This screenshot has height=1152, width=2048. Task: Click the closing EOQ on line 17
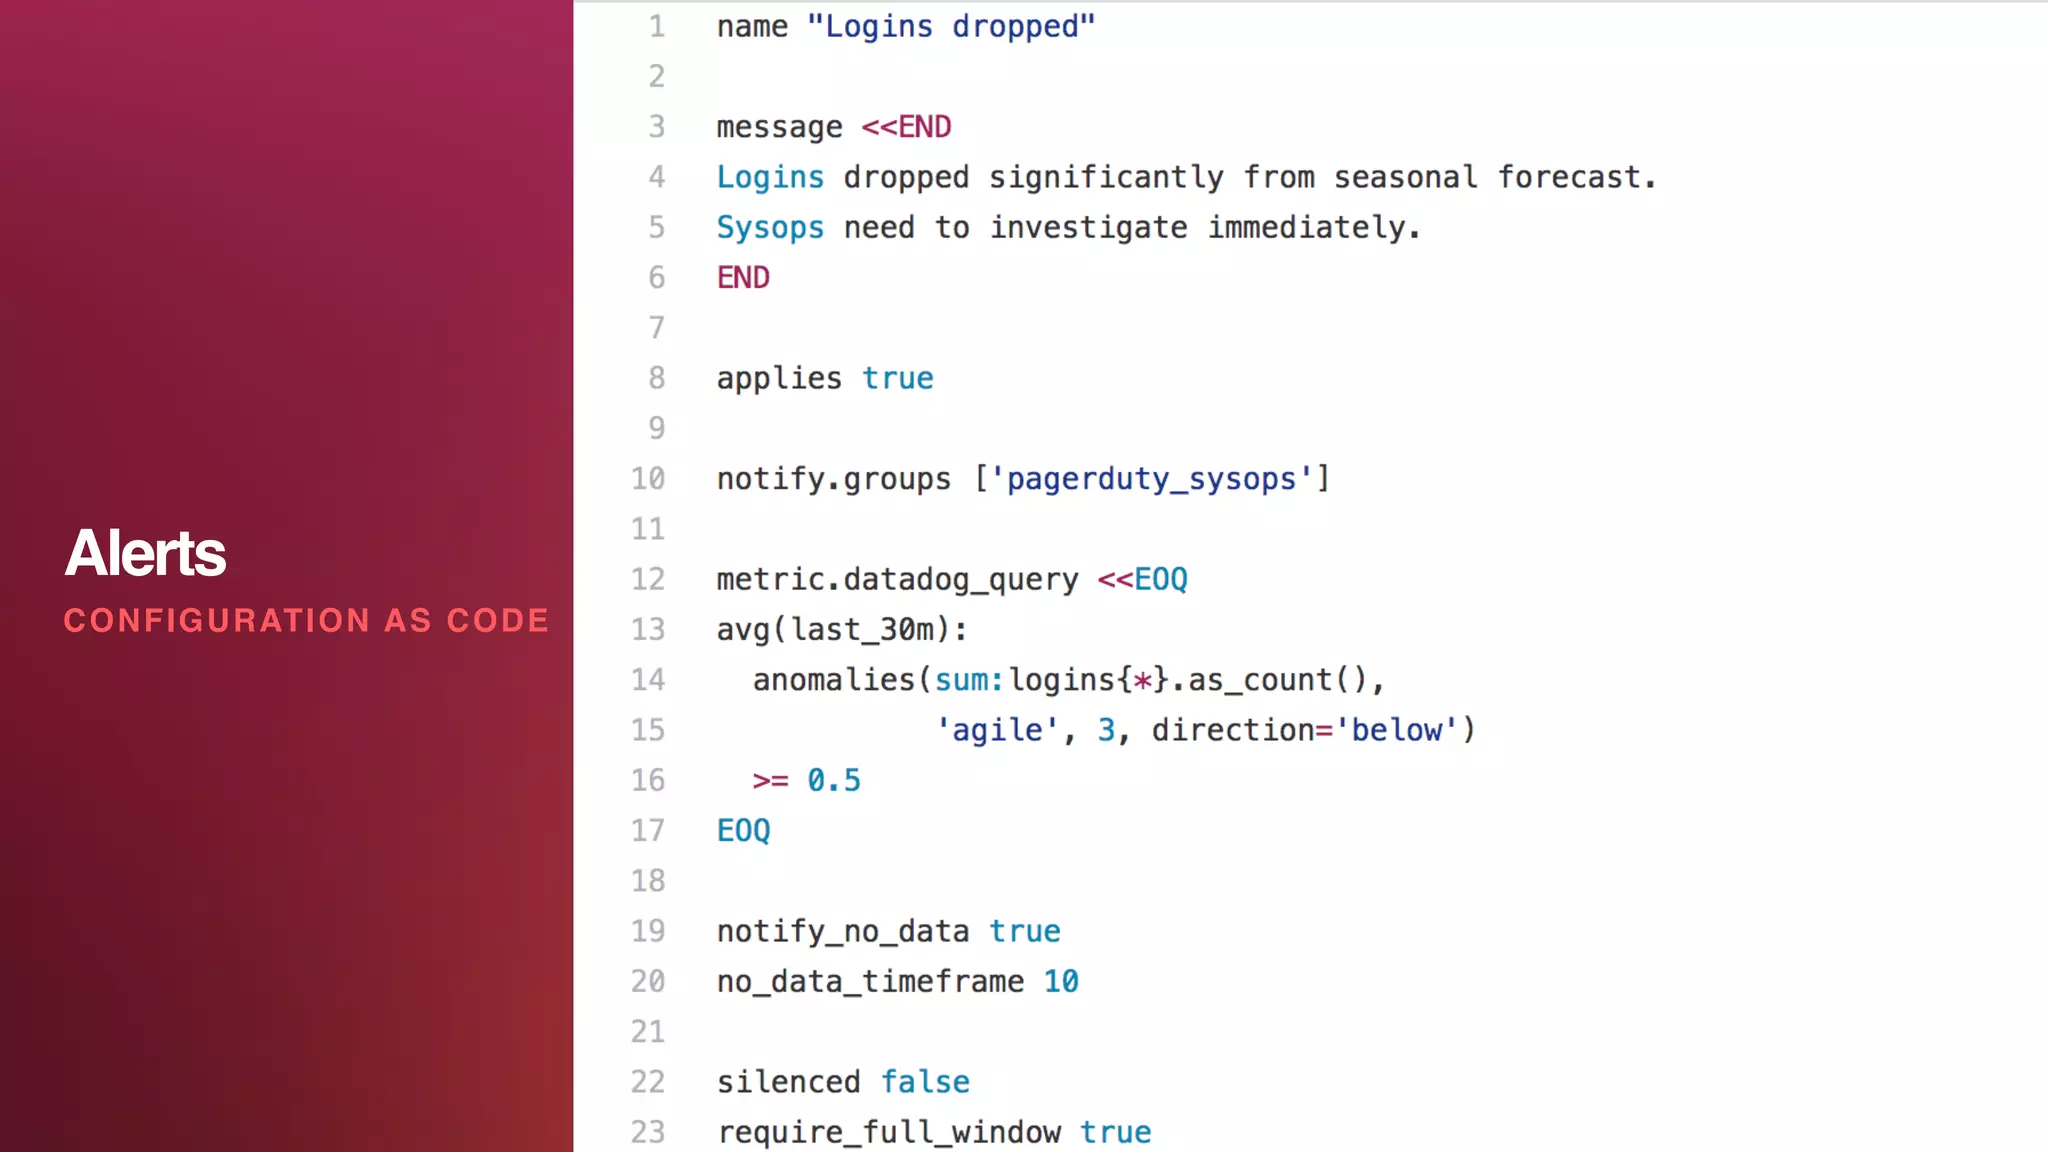coord(743,831)
